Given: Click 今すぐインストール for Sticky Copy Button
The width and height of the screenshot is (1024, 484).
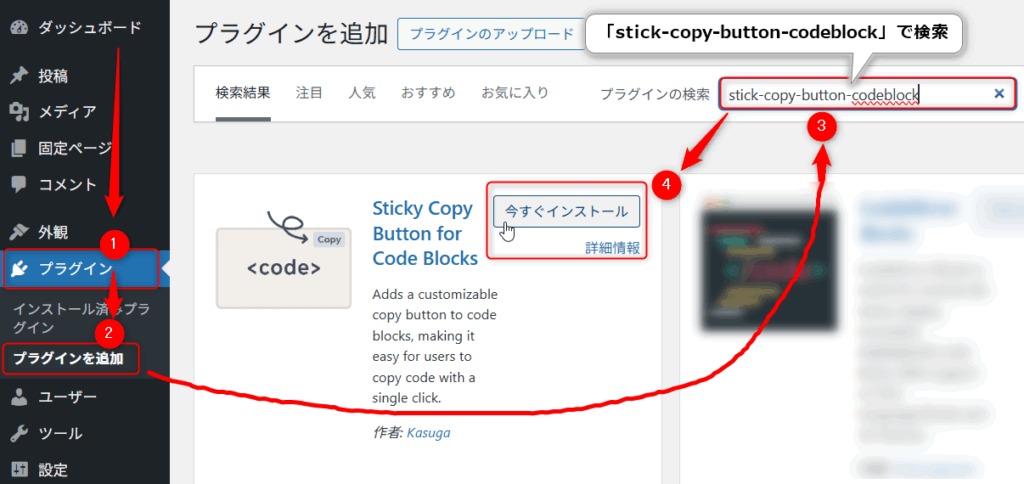Looking at the screenshot, I should (x=567, y=212).
